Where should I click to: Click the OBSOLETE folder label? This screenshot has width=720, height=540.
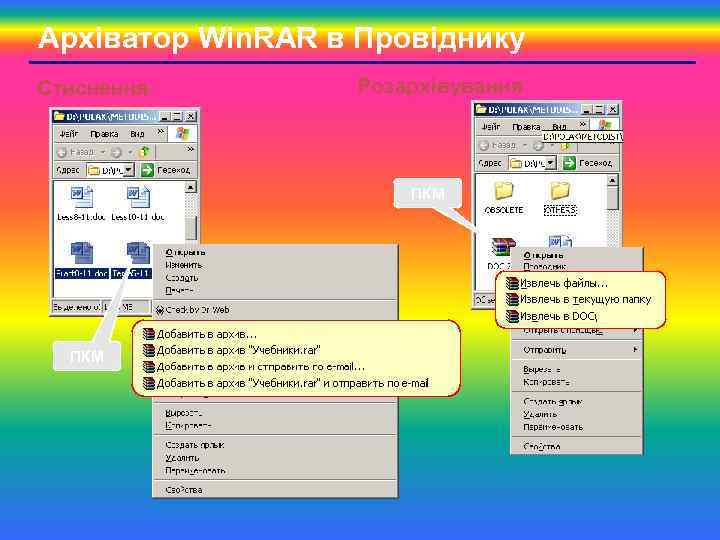(x=504, y=210)
